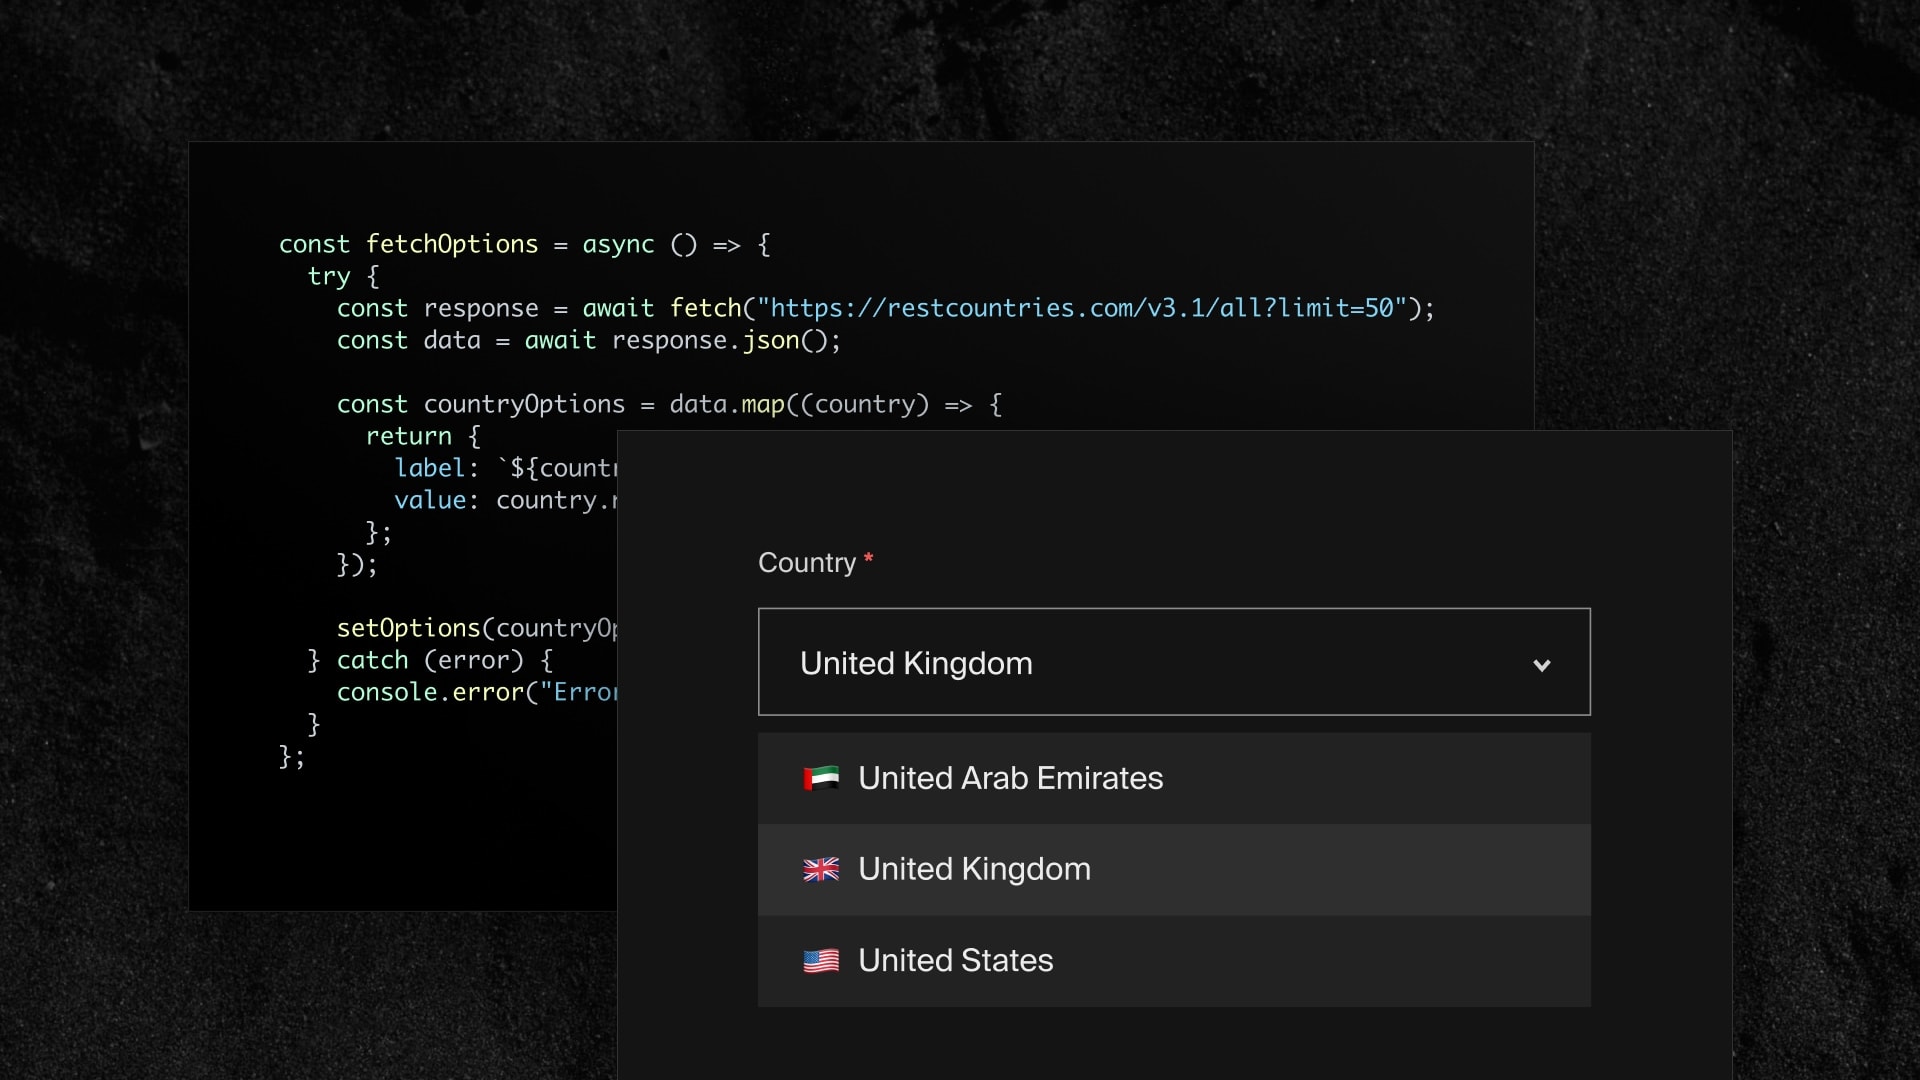Viewport: 1920px width, 1080px height.
Task: Click the chevron arrow in Country field
Action: click(1542, 665)
